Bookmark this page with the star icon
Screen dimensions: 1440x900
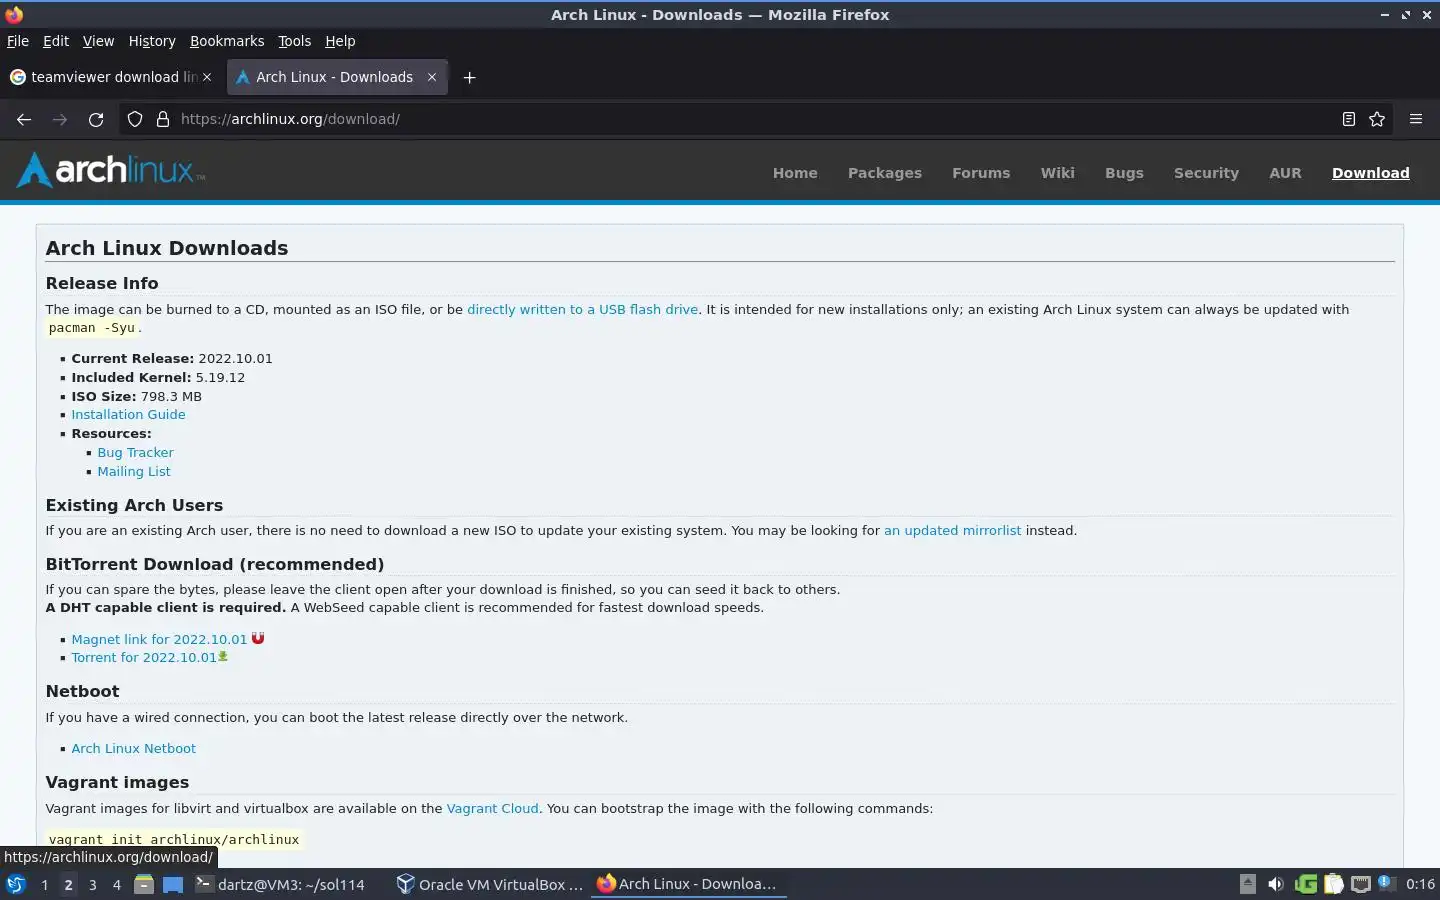(x=1377, y=119)
